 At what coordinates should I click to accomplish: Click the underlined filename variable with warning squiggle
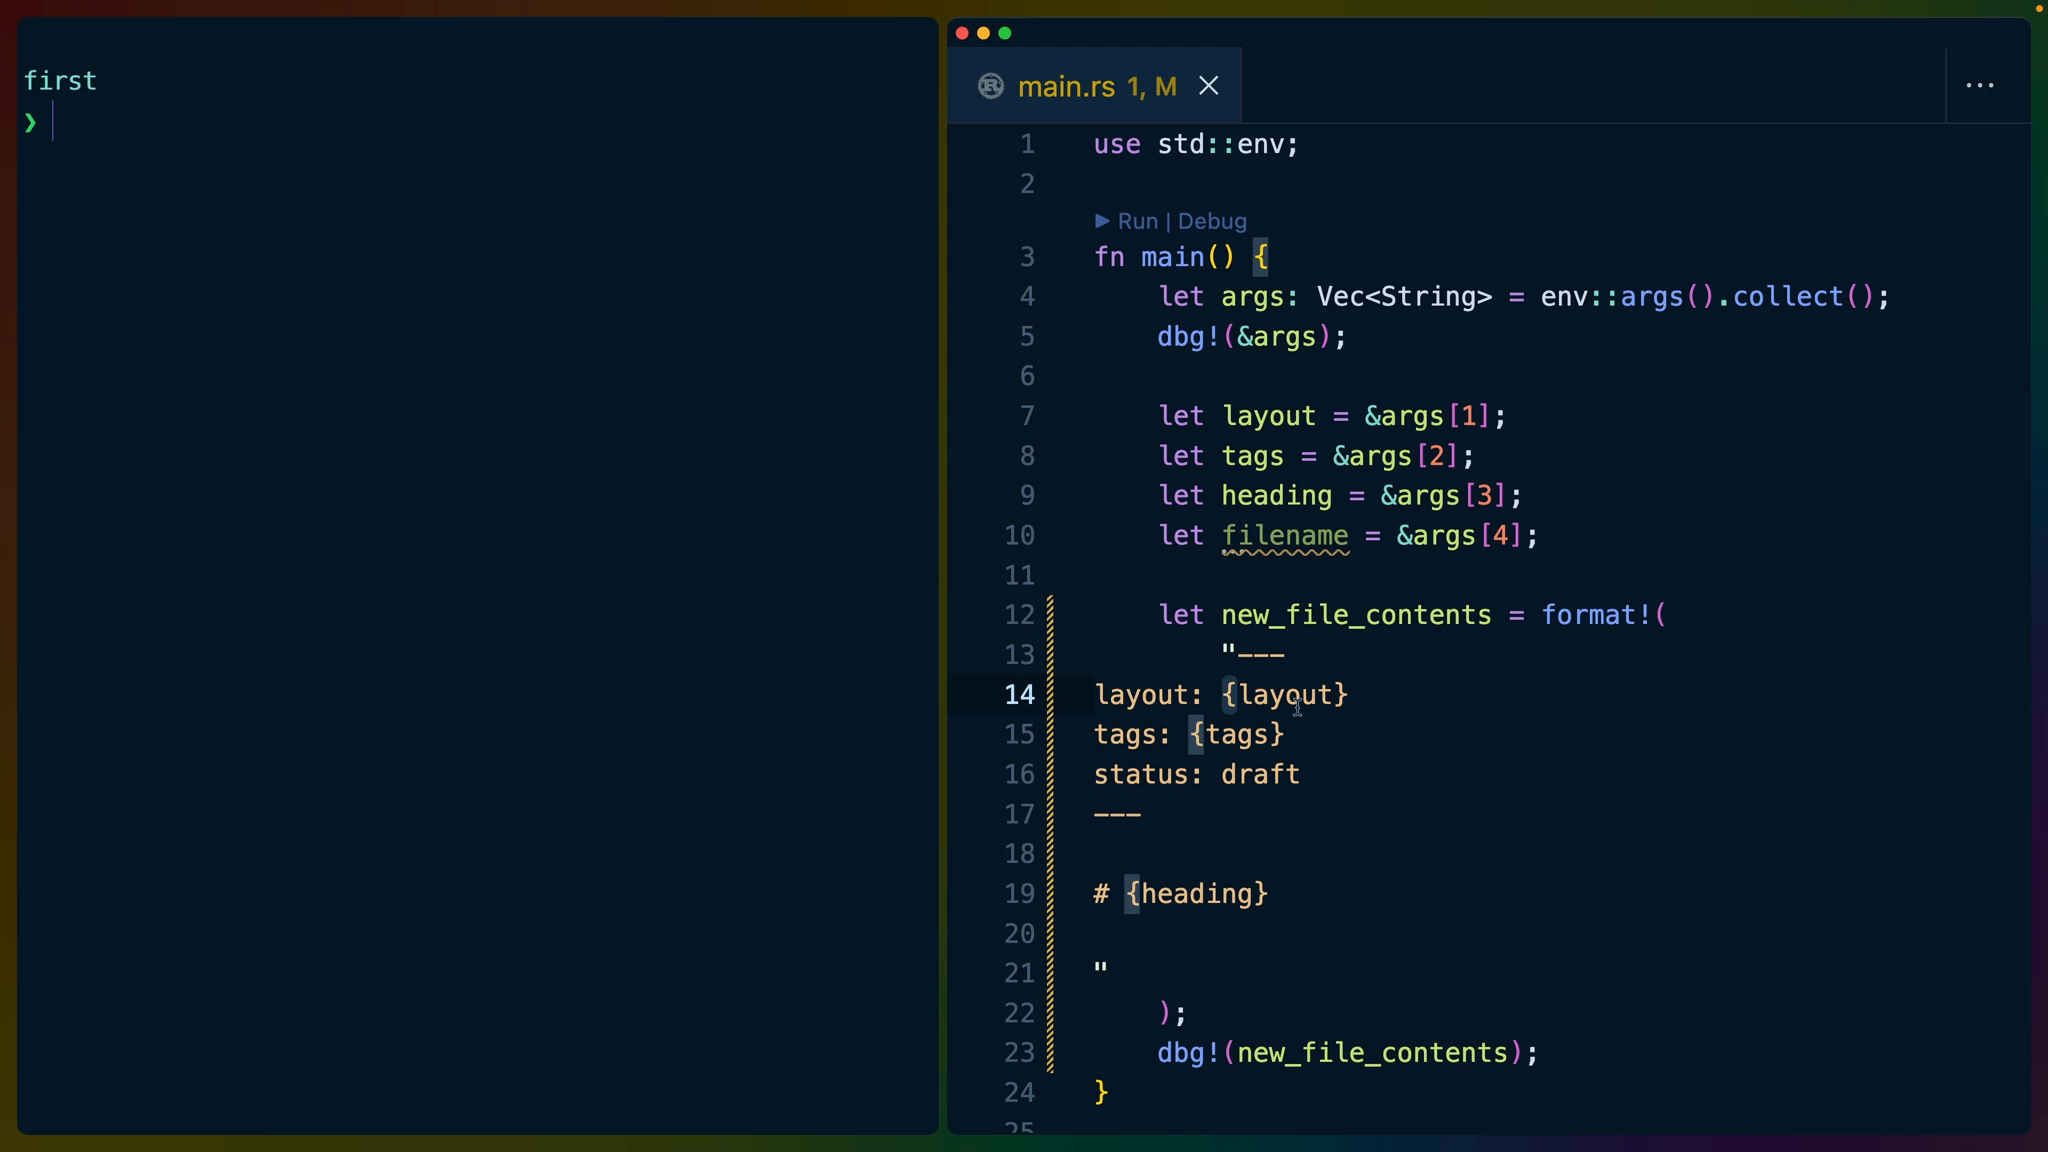click(1286, 536)
